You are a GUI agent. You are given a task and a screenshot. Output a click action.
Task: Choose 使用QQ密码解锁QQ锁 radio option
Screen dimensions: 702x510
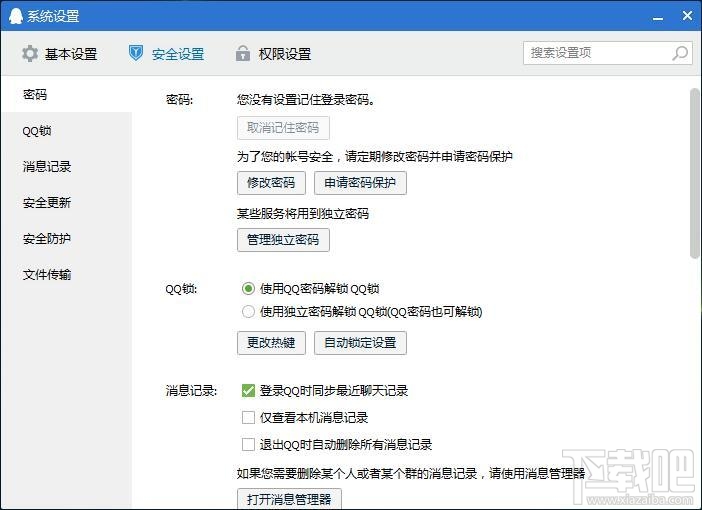(248, 288)
